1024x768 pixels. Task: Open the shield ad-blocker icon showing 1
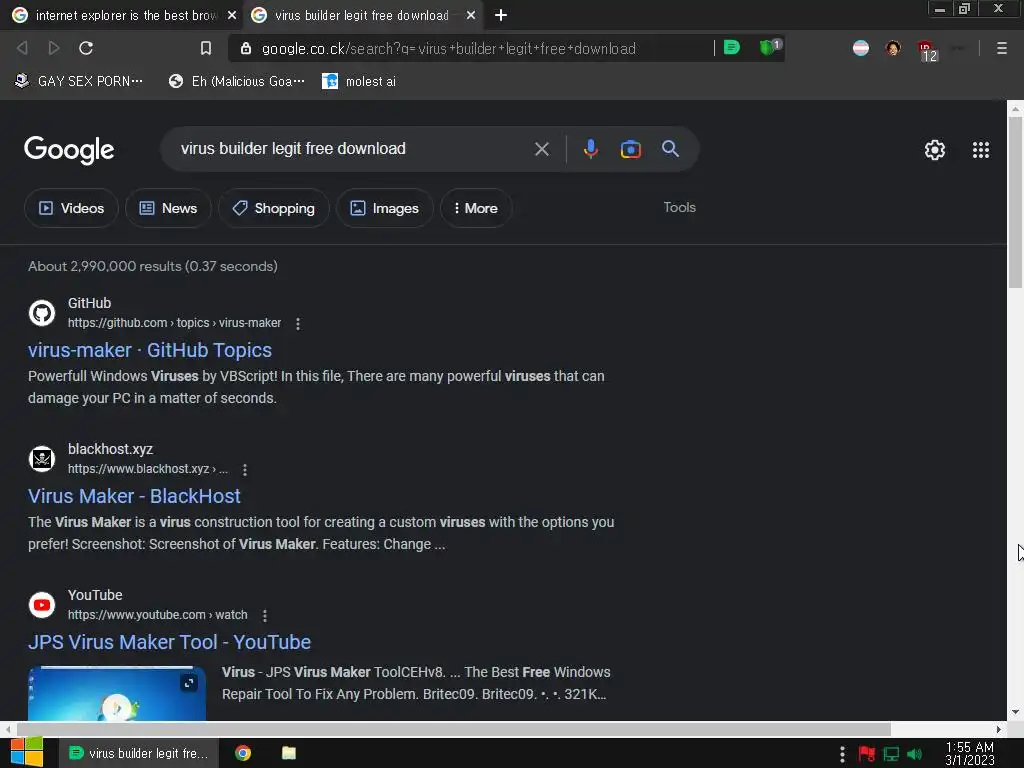769,47
